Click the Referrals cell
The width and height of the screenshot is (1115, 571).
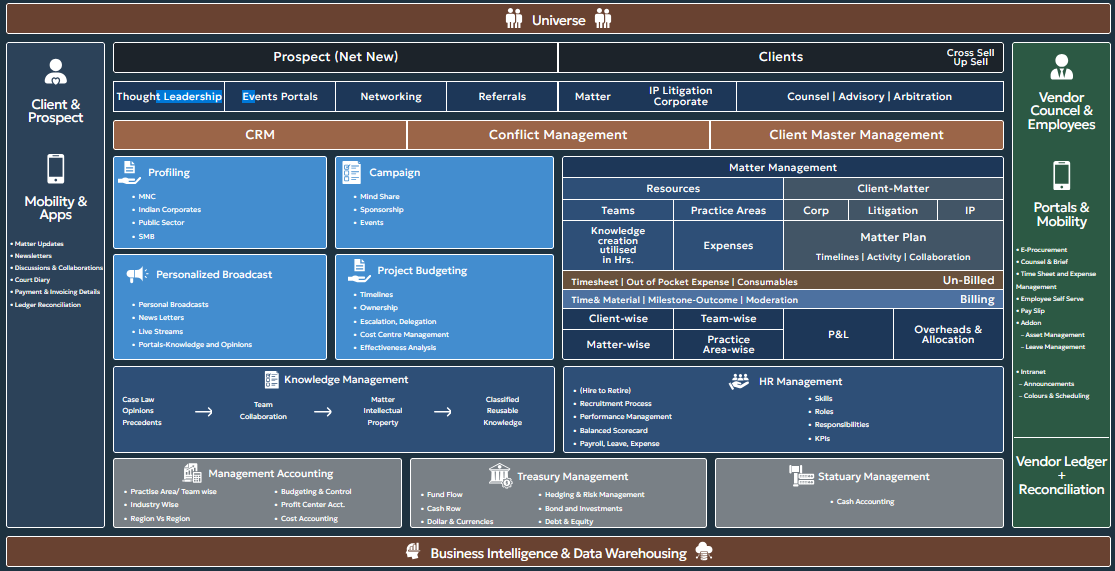(502, 97)
